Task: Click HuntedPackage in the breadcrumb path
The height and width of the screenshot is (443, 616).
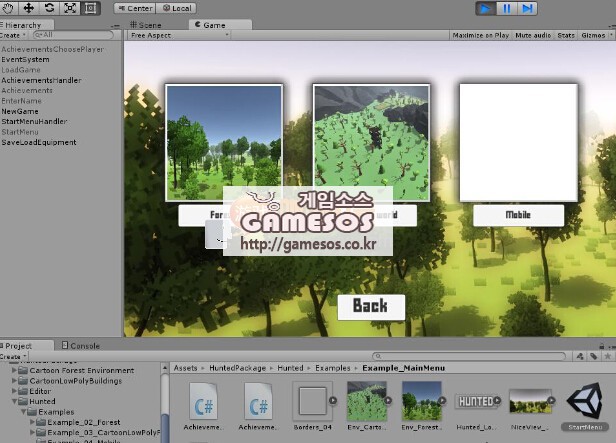Action: point(237,368)
